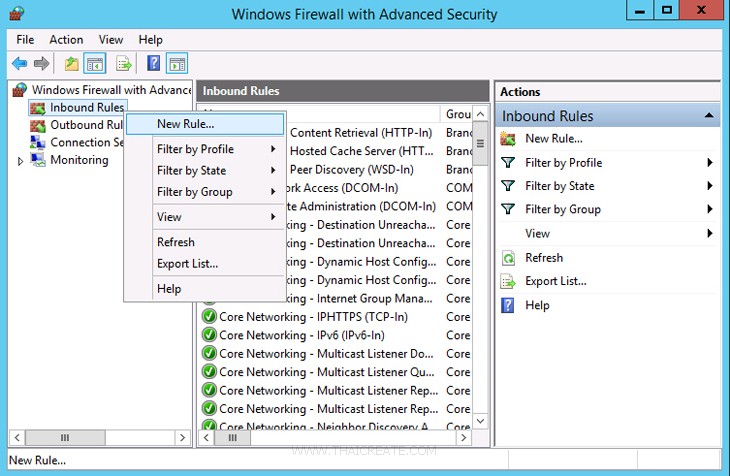
Task: Open the File menu
Action: (25, 40)
